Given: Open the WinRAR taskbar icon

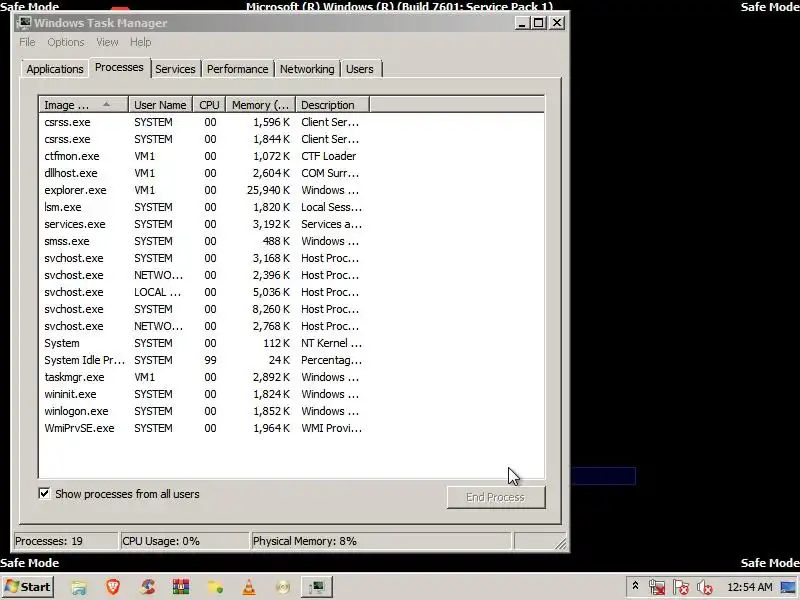Looking at the screenshot, I should 181,587.
